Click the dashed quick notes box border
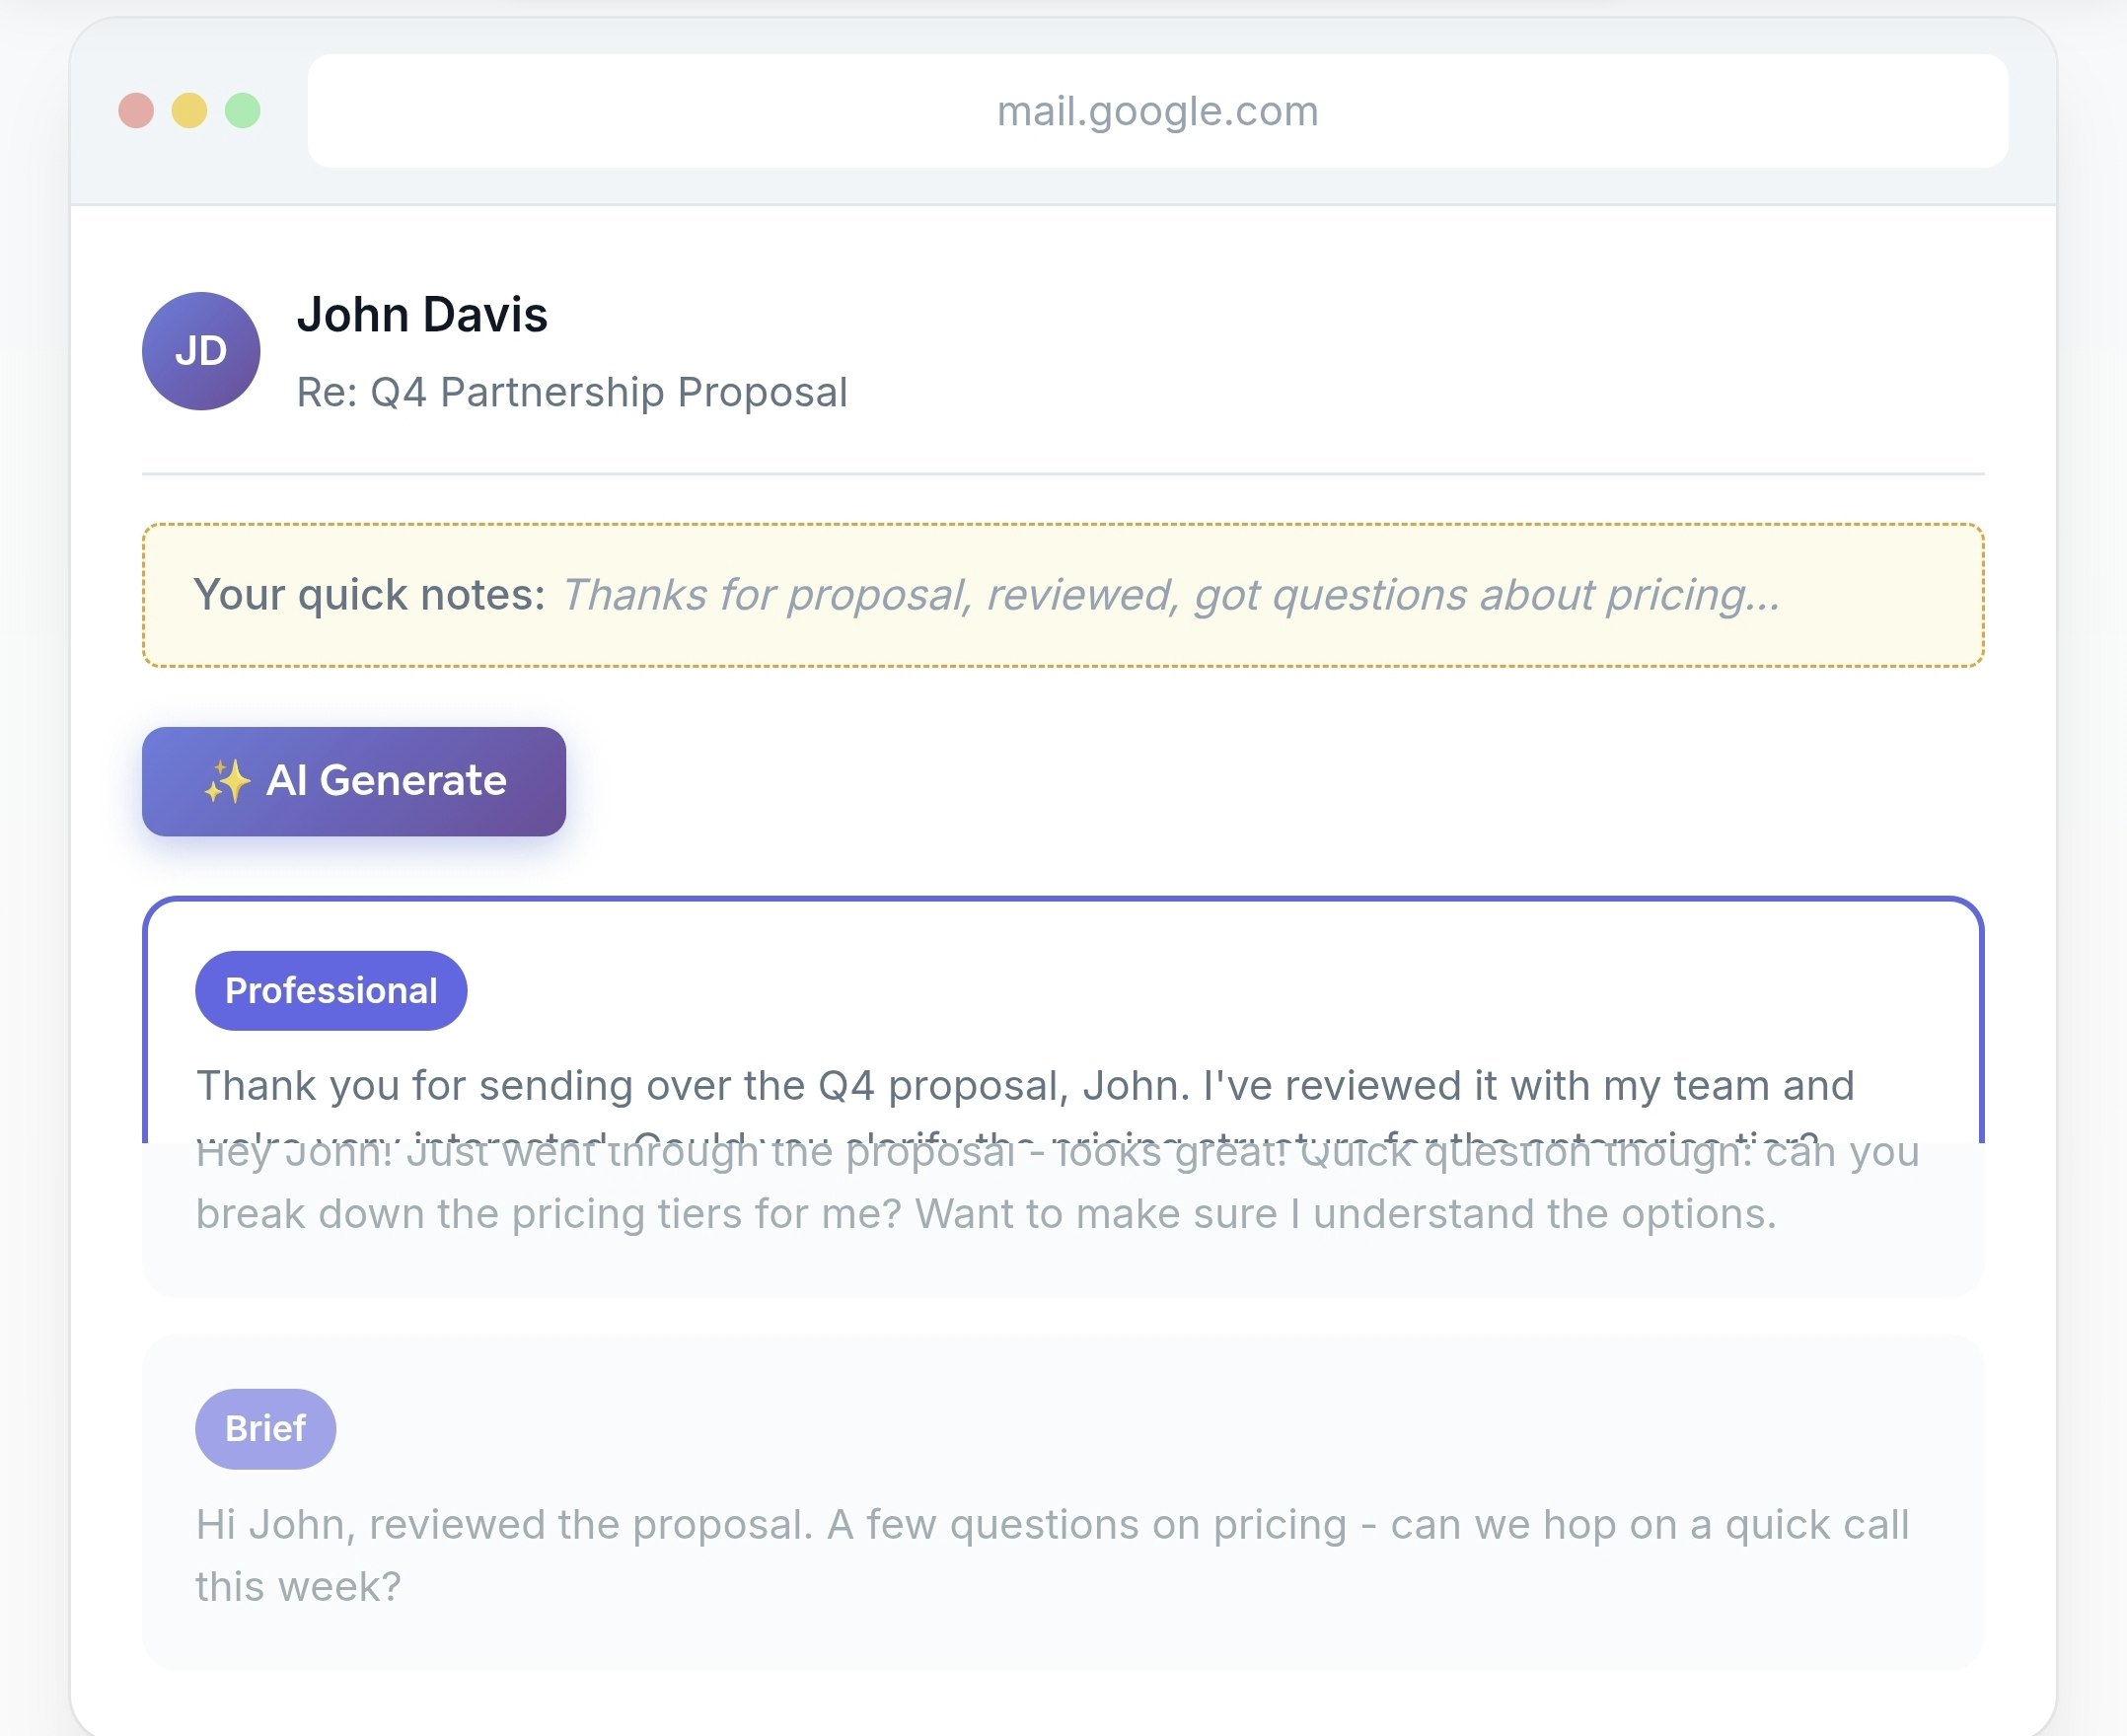The width and height of the screenshot is (2127, 1736). pos(1062,528)
